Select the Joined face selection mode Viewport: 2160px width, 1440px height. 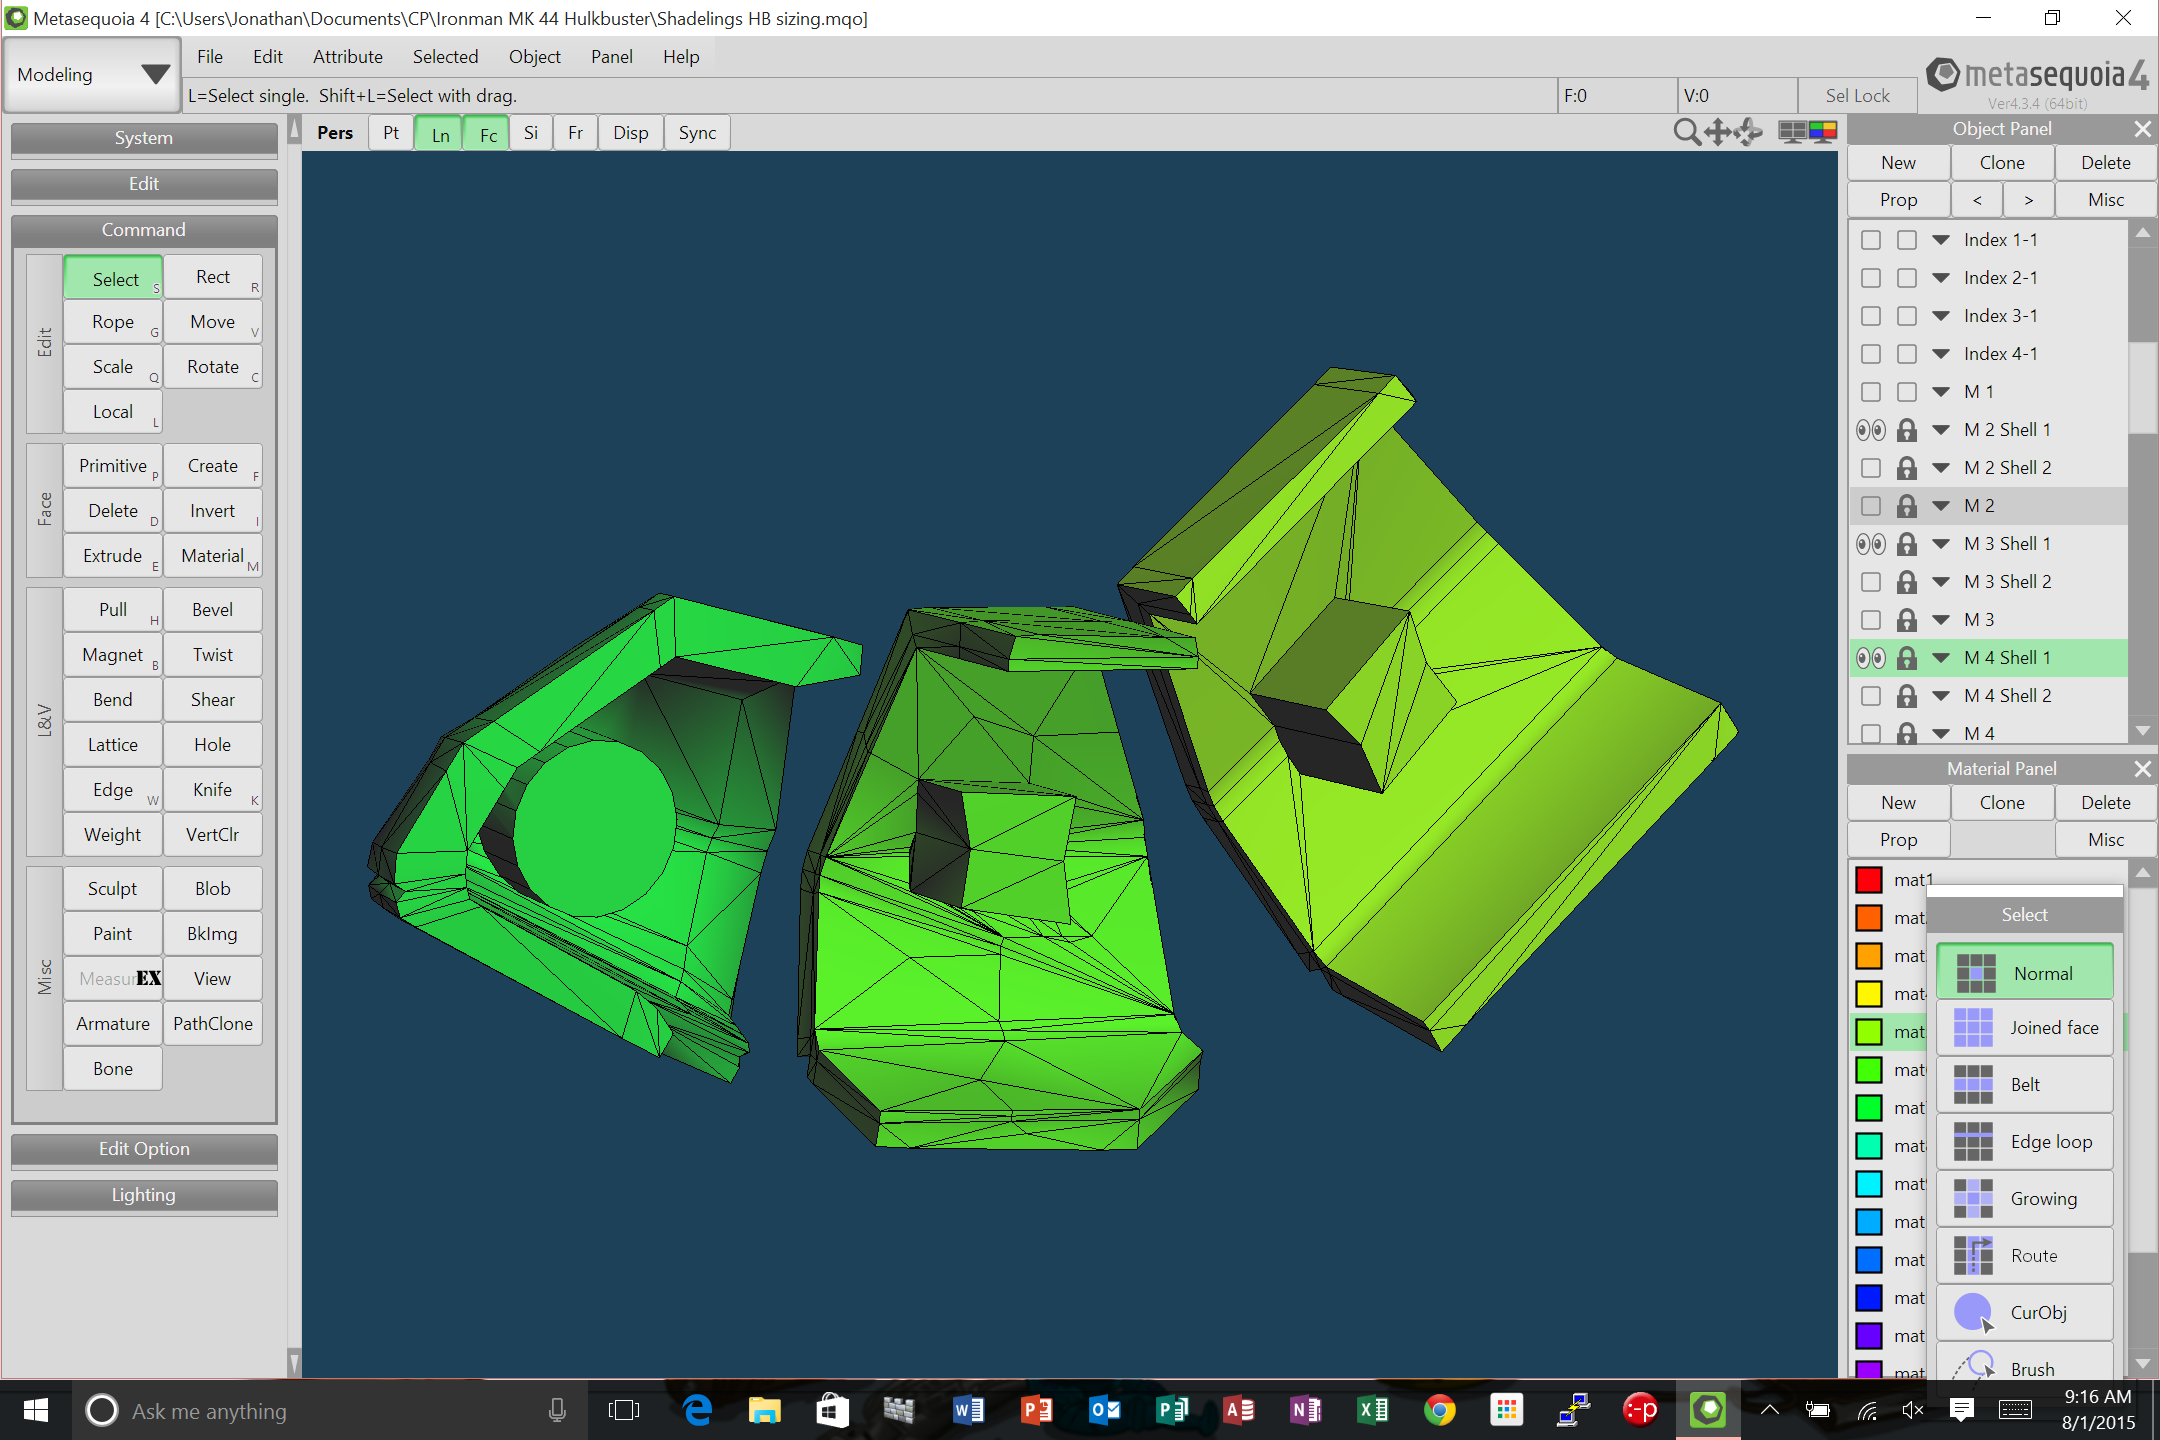tap(2025, 1028)
